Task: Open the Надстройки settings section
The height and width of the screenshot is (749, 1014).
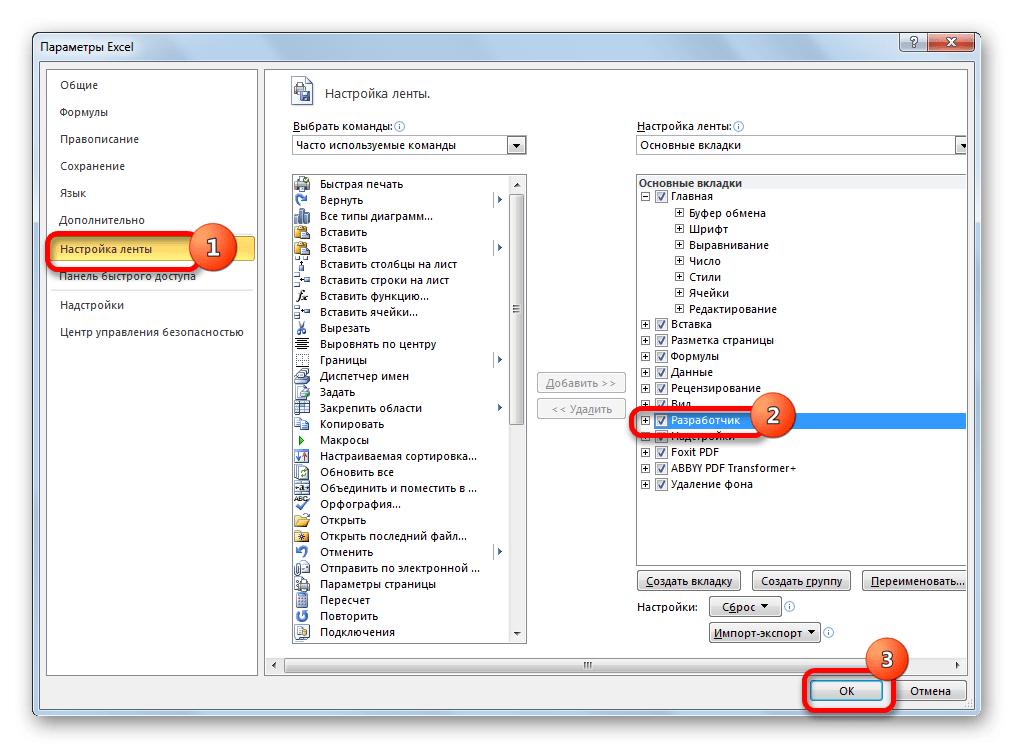Action: 92,305
